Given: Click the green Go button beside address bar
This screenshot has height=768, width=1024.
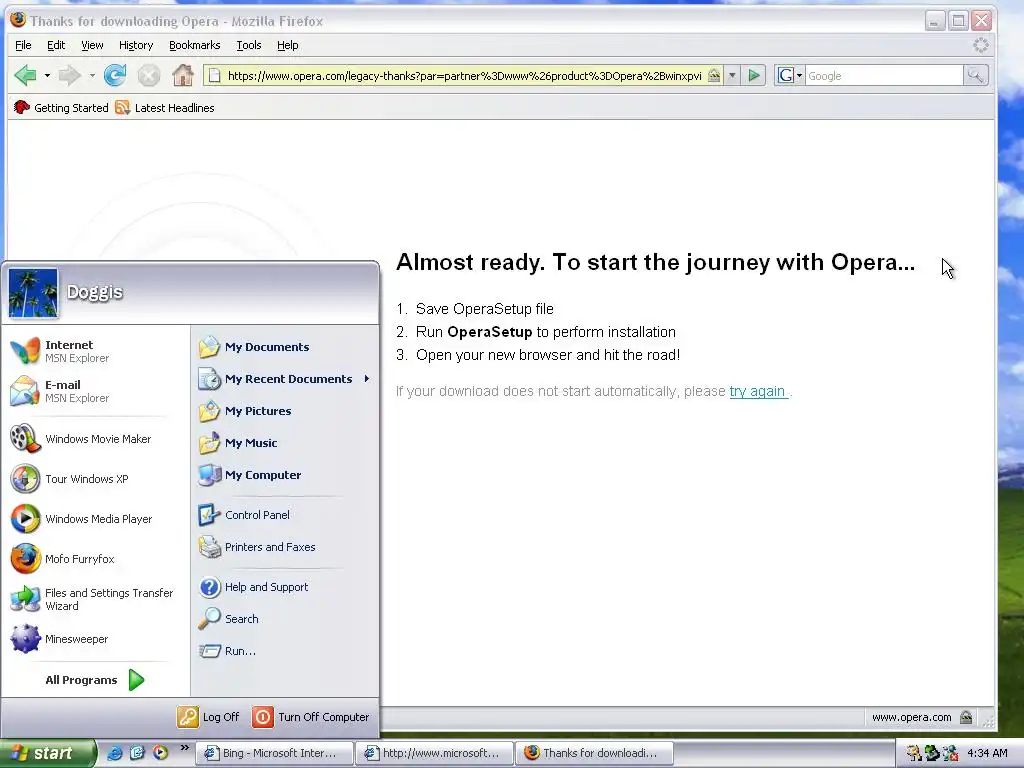Looking at the screenshot, I should tap(754, 76).
